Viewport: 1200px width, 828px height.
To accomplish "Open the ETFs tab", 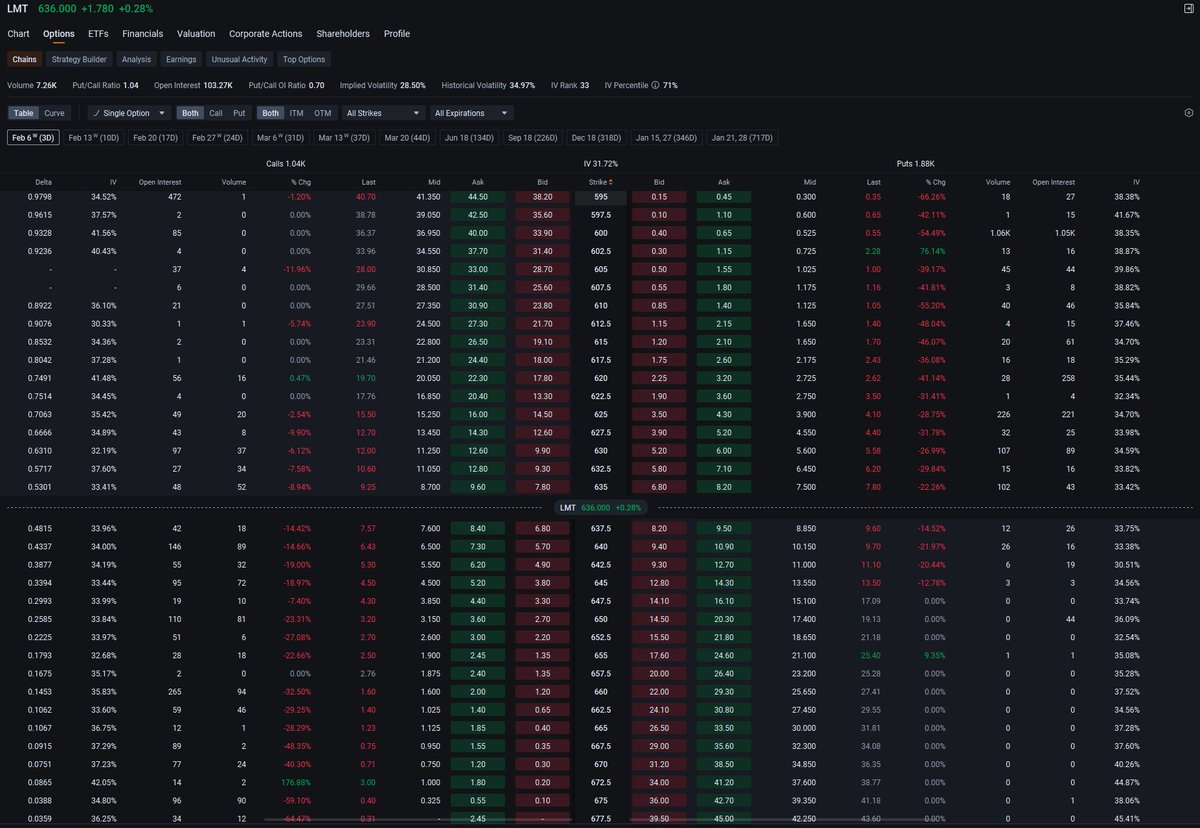I will [x=98, y=34].
